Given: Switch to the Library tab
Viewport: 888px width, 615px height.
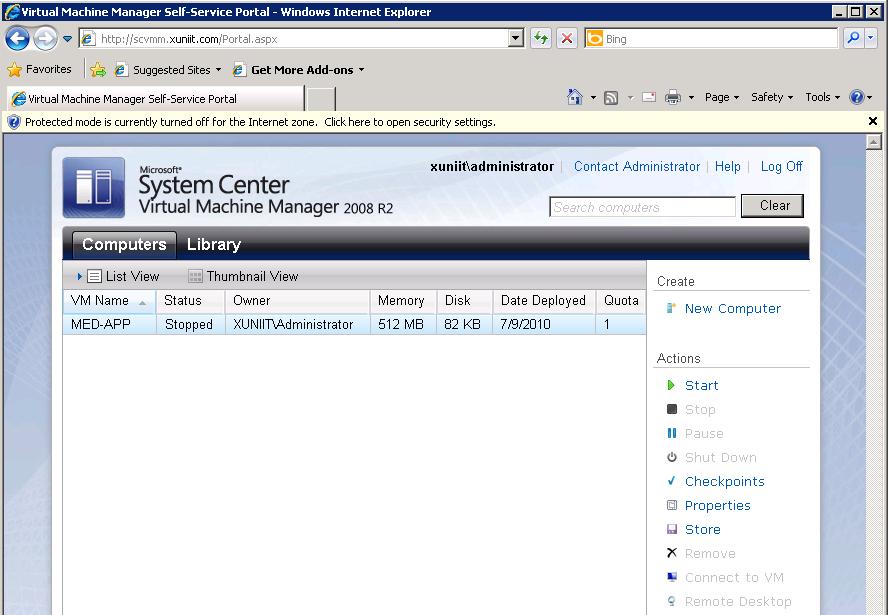Looking at the screenshot, I should [x=214, y=245].
